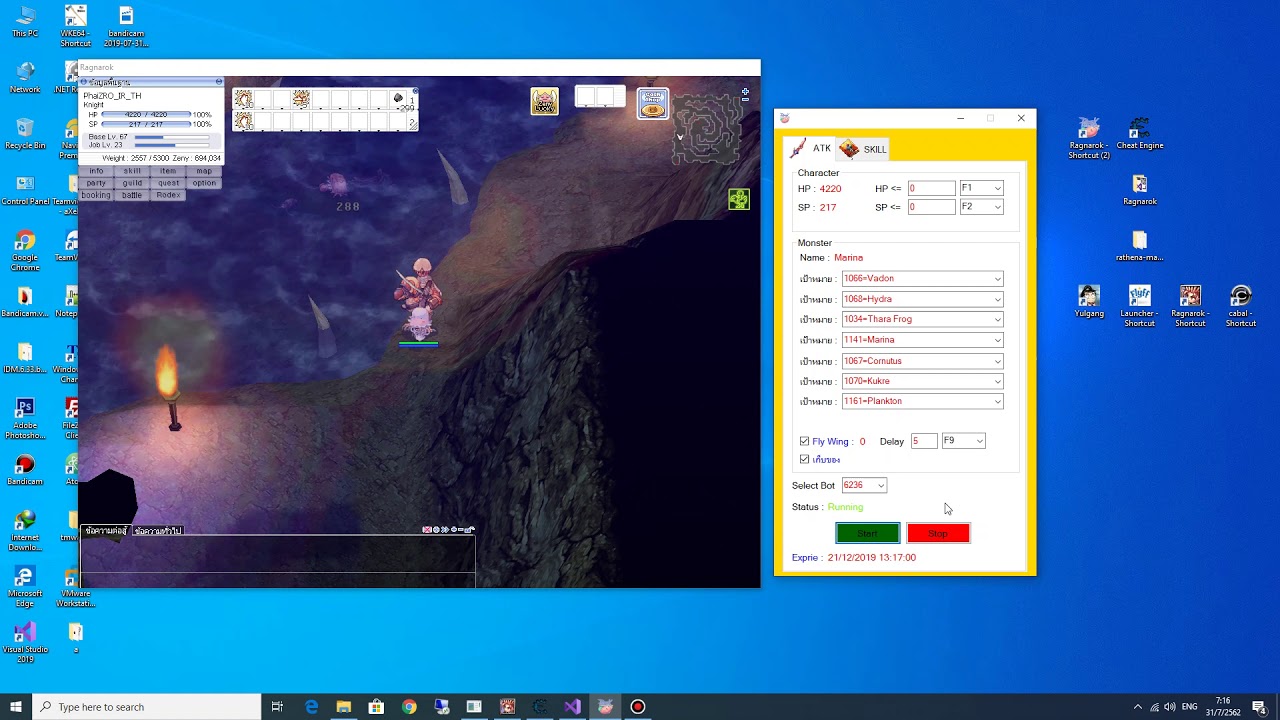The image size is (1280, 720).
Task: Select the rathena-ma... folder icon
Action: [x=1140, y=247]
